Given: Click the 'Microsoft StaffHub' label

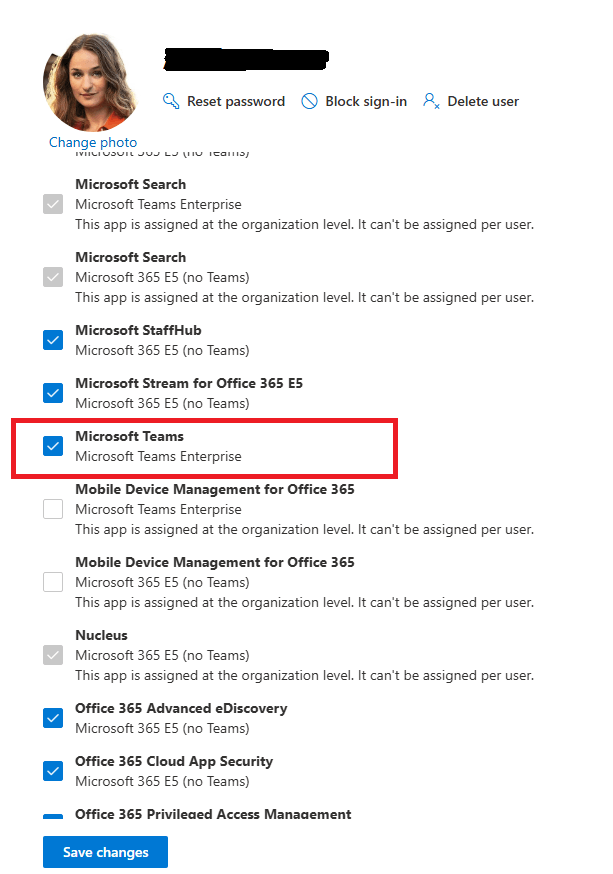Looking at the screenshot, I should point(138,331).
